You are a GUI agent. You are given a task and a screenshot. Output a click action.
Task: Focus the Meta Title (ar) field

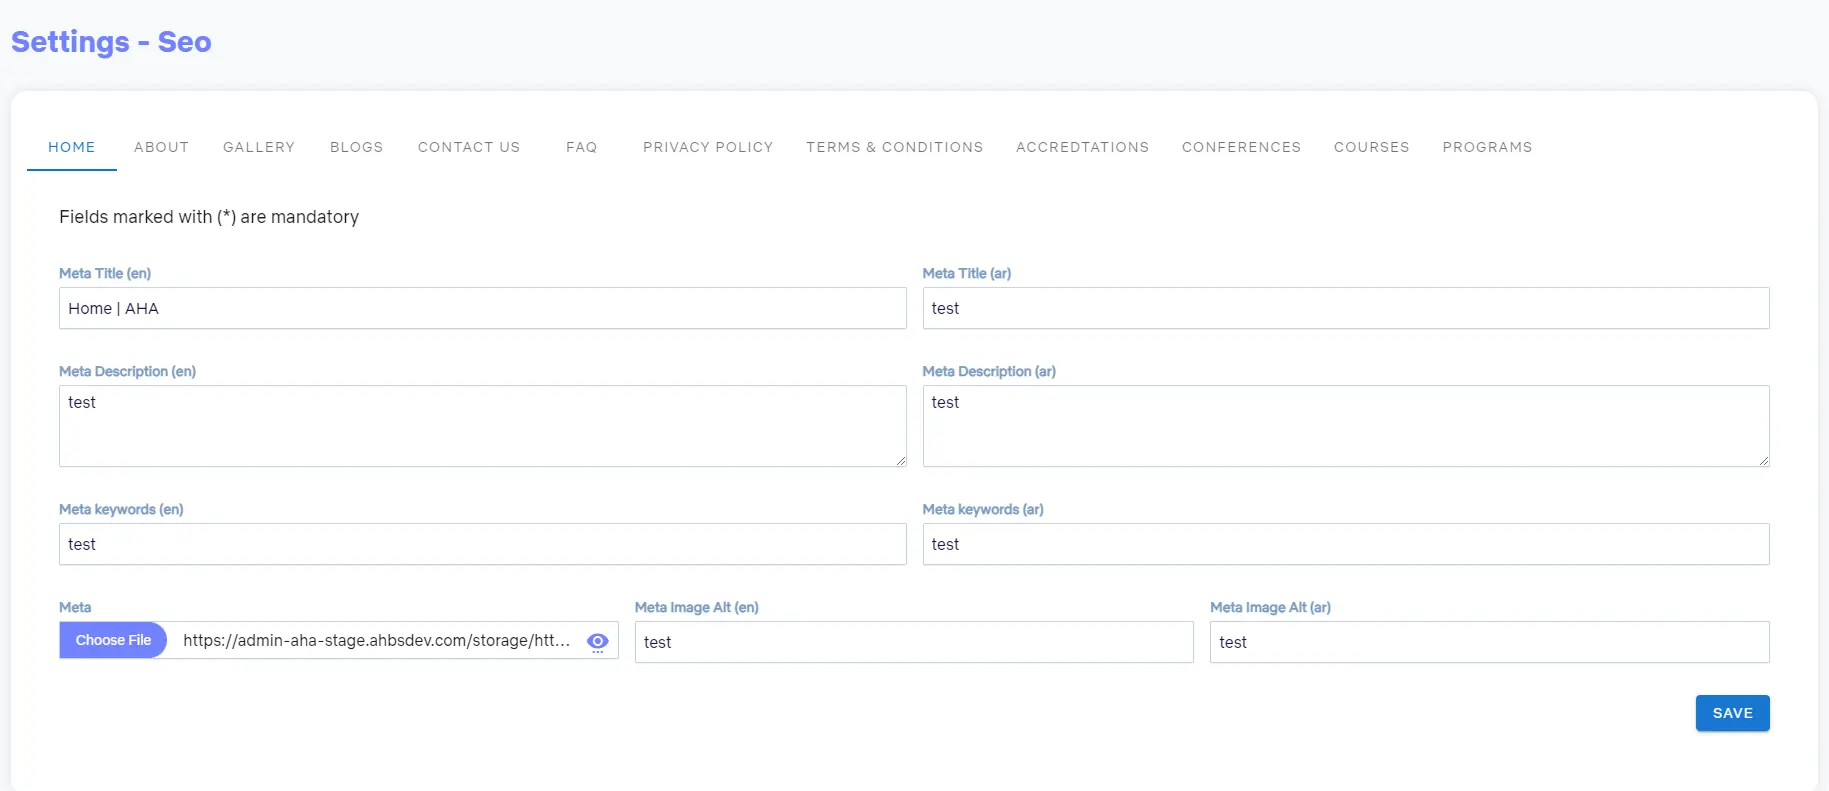[1346, 308]
